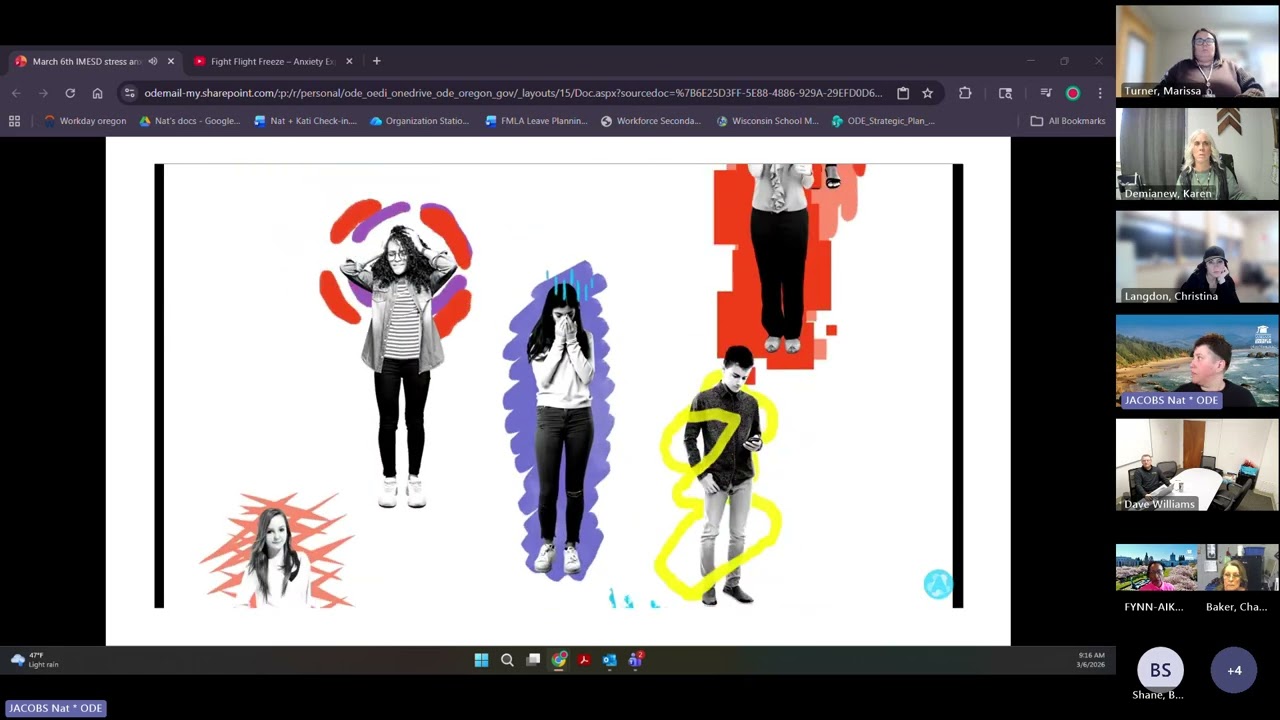Image resolution: width=1280 pixels, height=720 pixels.
Task: Open the browser Extensions menu
Action: [x=965, y=93]
